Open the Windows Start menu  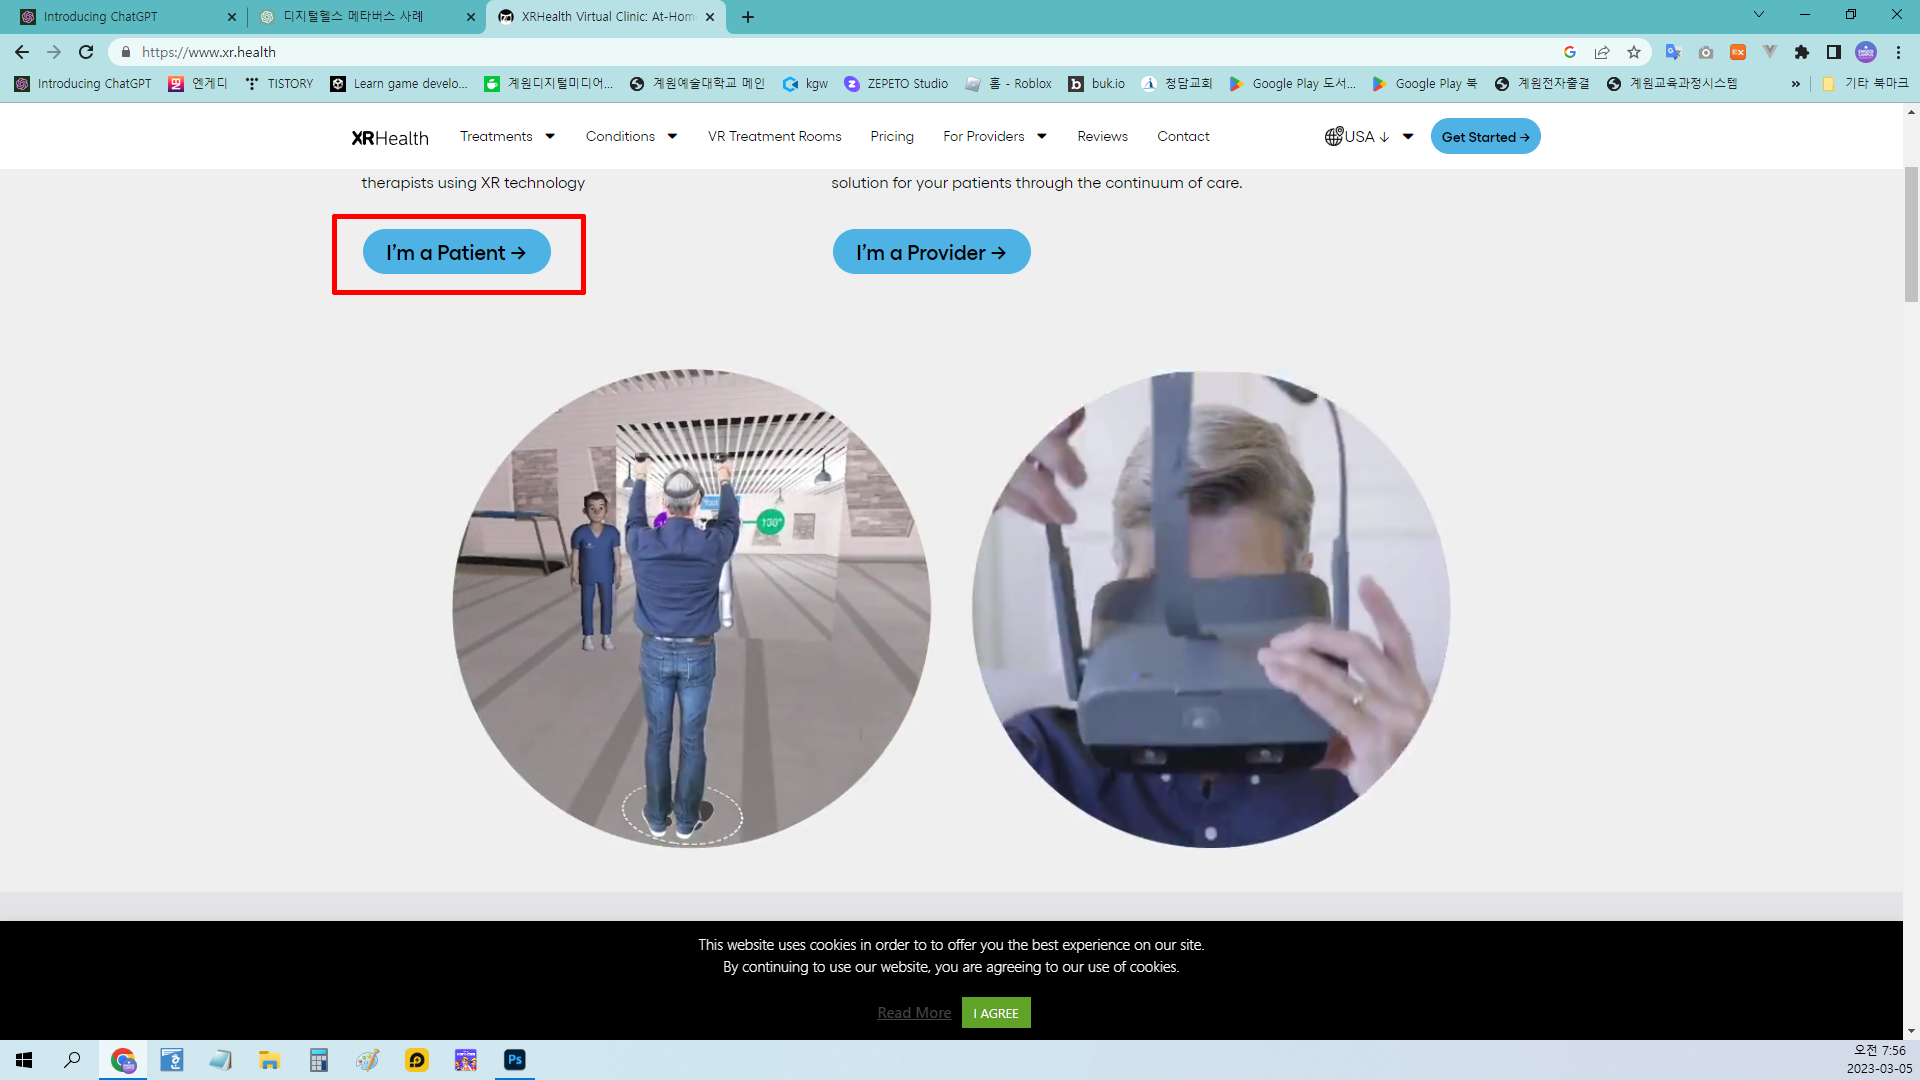pos(24,1060)
